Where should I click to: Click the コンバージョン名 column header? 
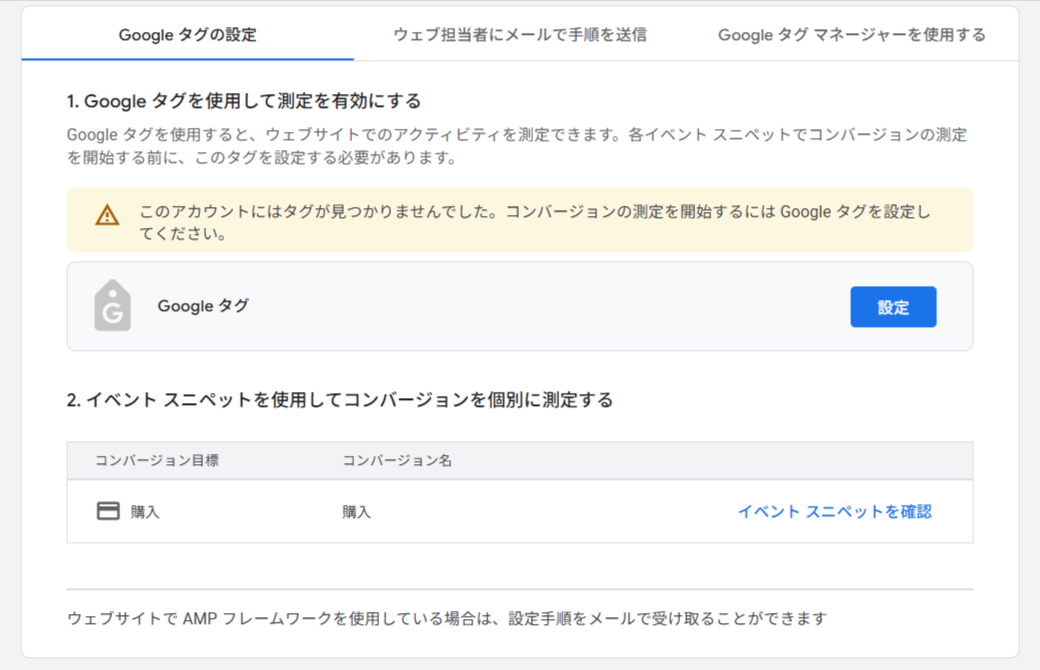click(x=397, y=460)
